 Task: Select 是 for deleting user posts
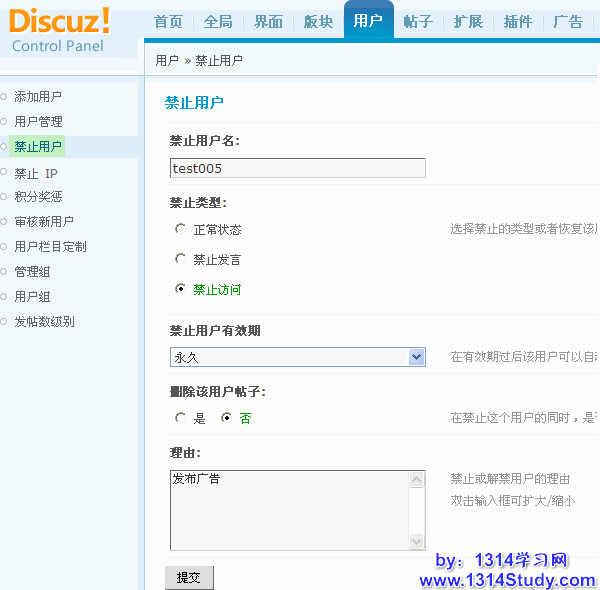click(x=180, y=418)
